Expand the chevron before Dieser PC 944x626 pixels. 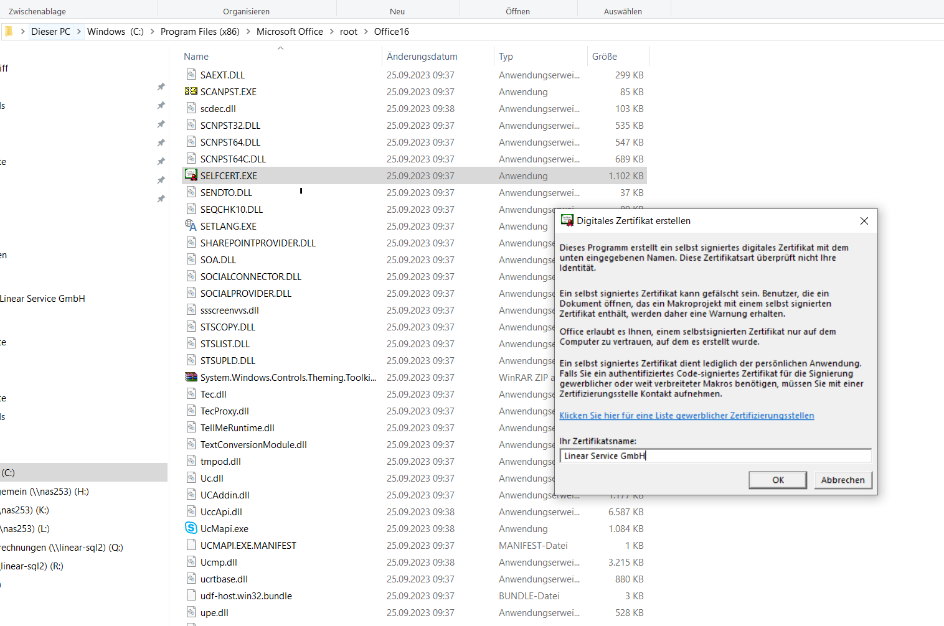(22, 31)
